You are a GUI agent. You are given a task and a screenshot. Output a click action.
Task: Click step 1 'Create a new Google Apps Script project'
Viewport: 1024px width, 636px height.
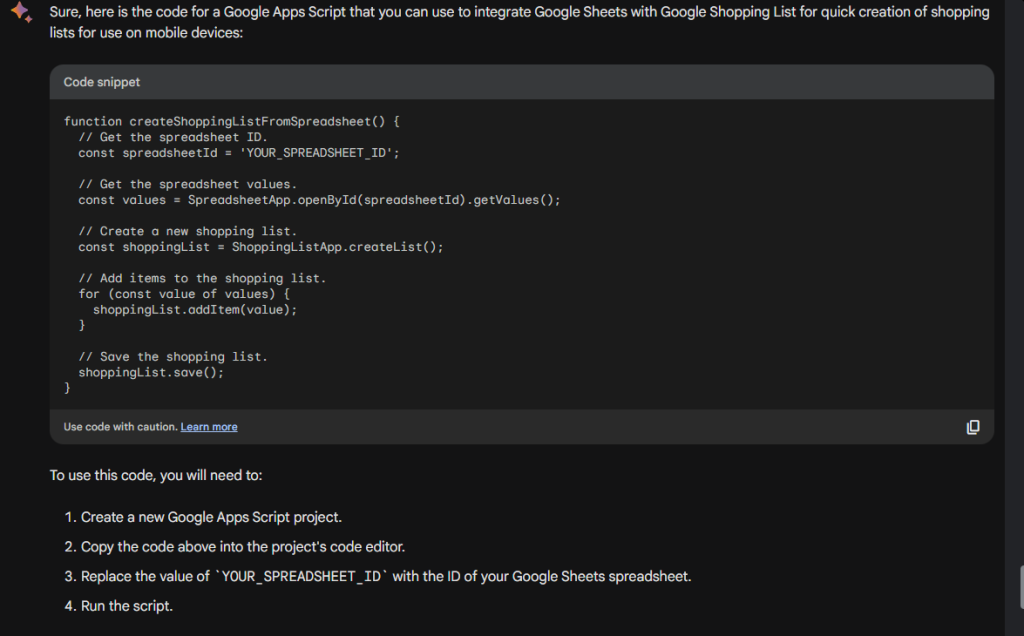[x=212, y=517]
